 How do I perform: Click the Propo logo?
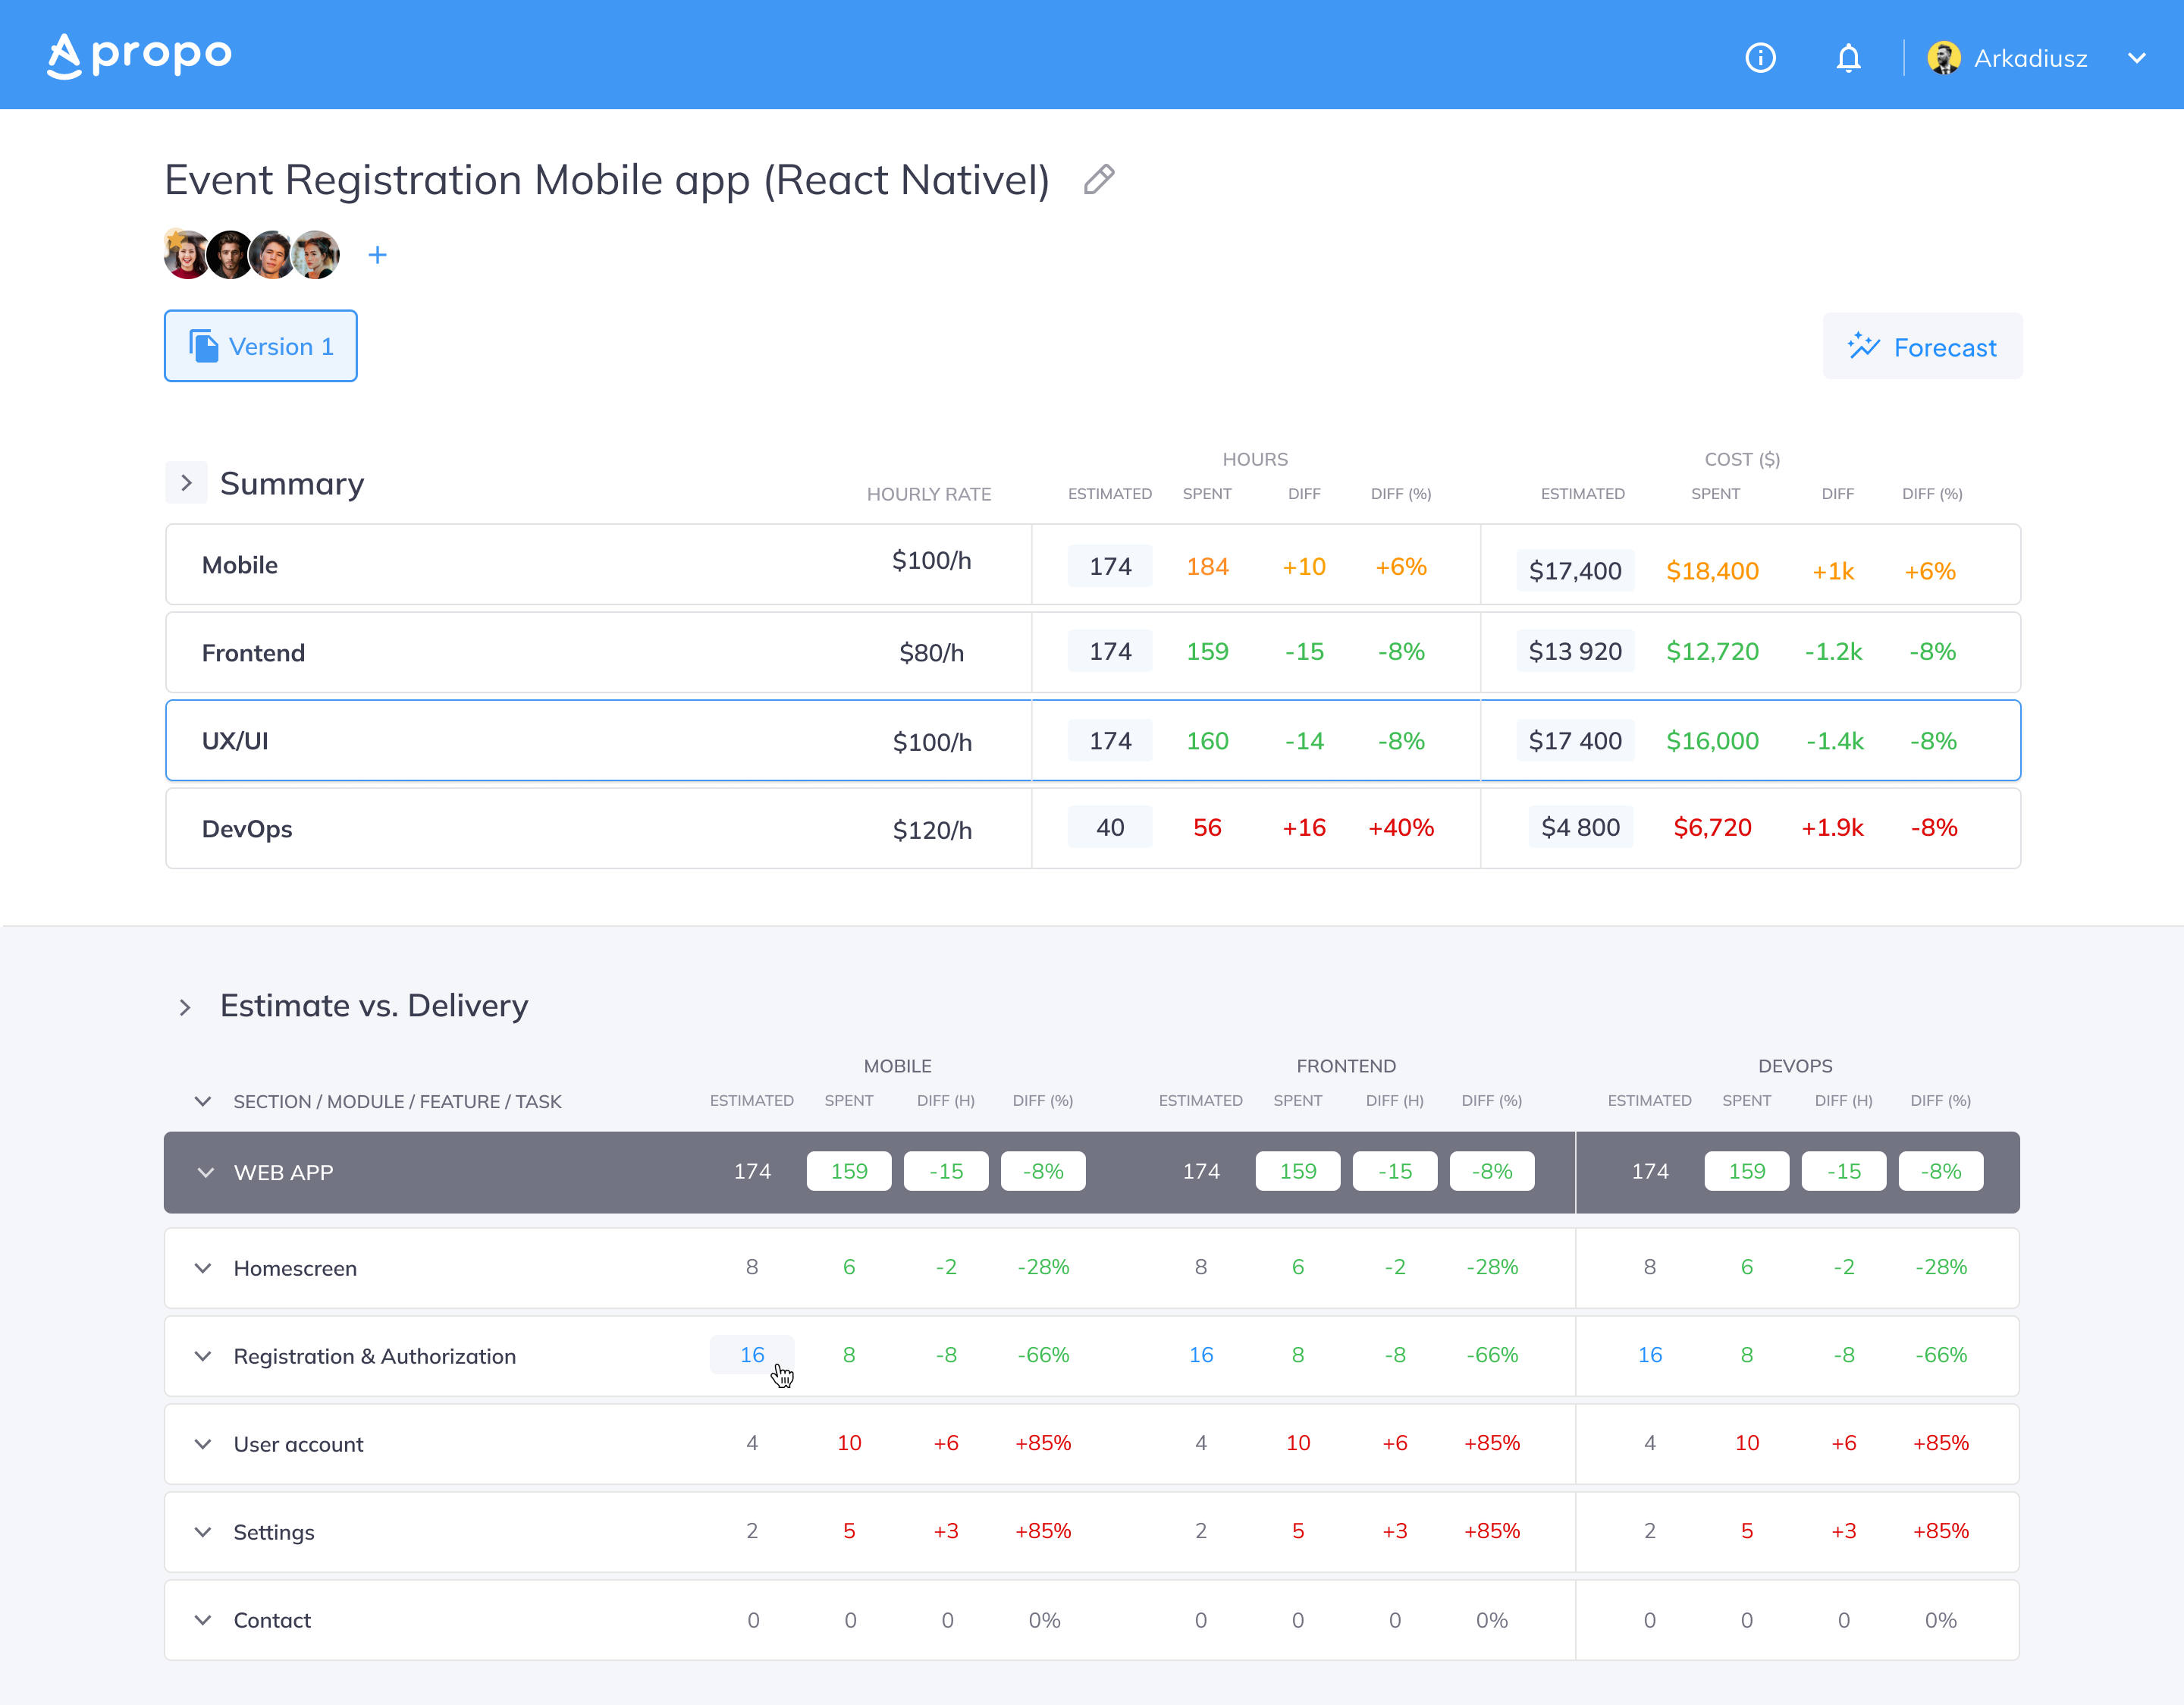139,55
